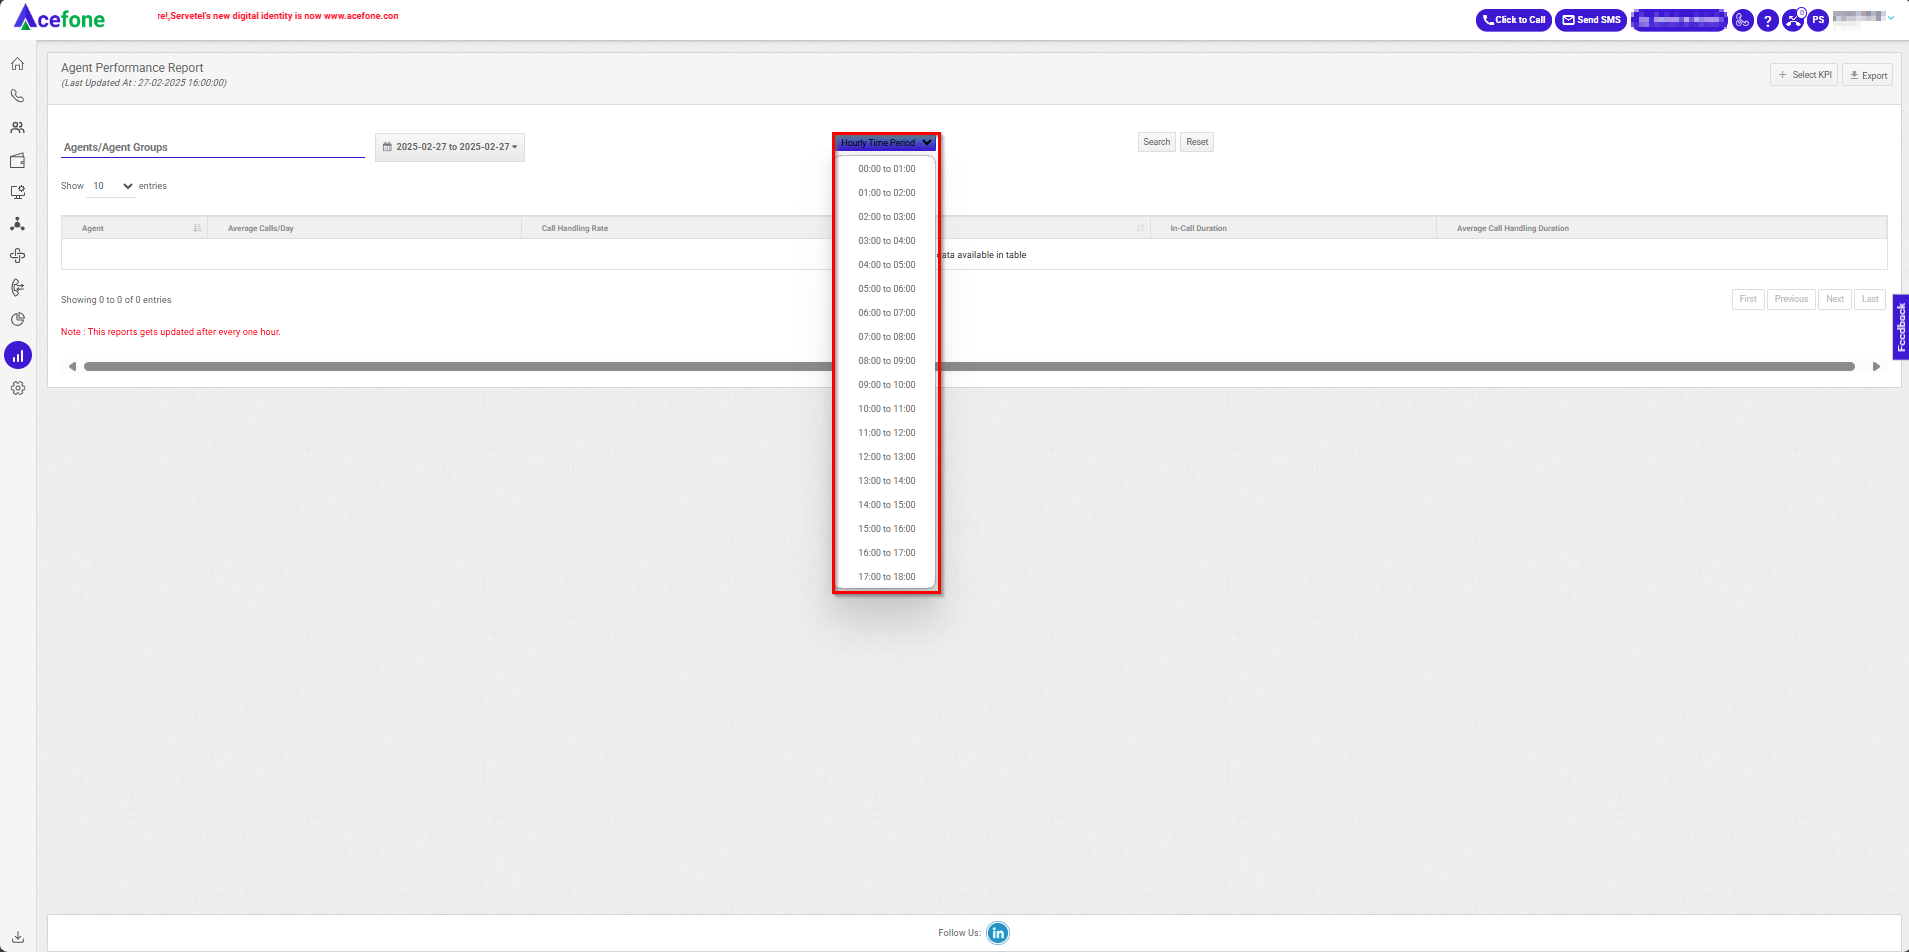Click the scrollbar right arrow
1909x952 pixels.
pyautogui.click(x=1876, y=367)
